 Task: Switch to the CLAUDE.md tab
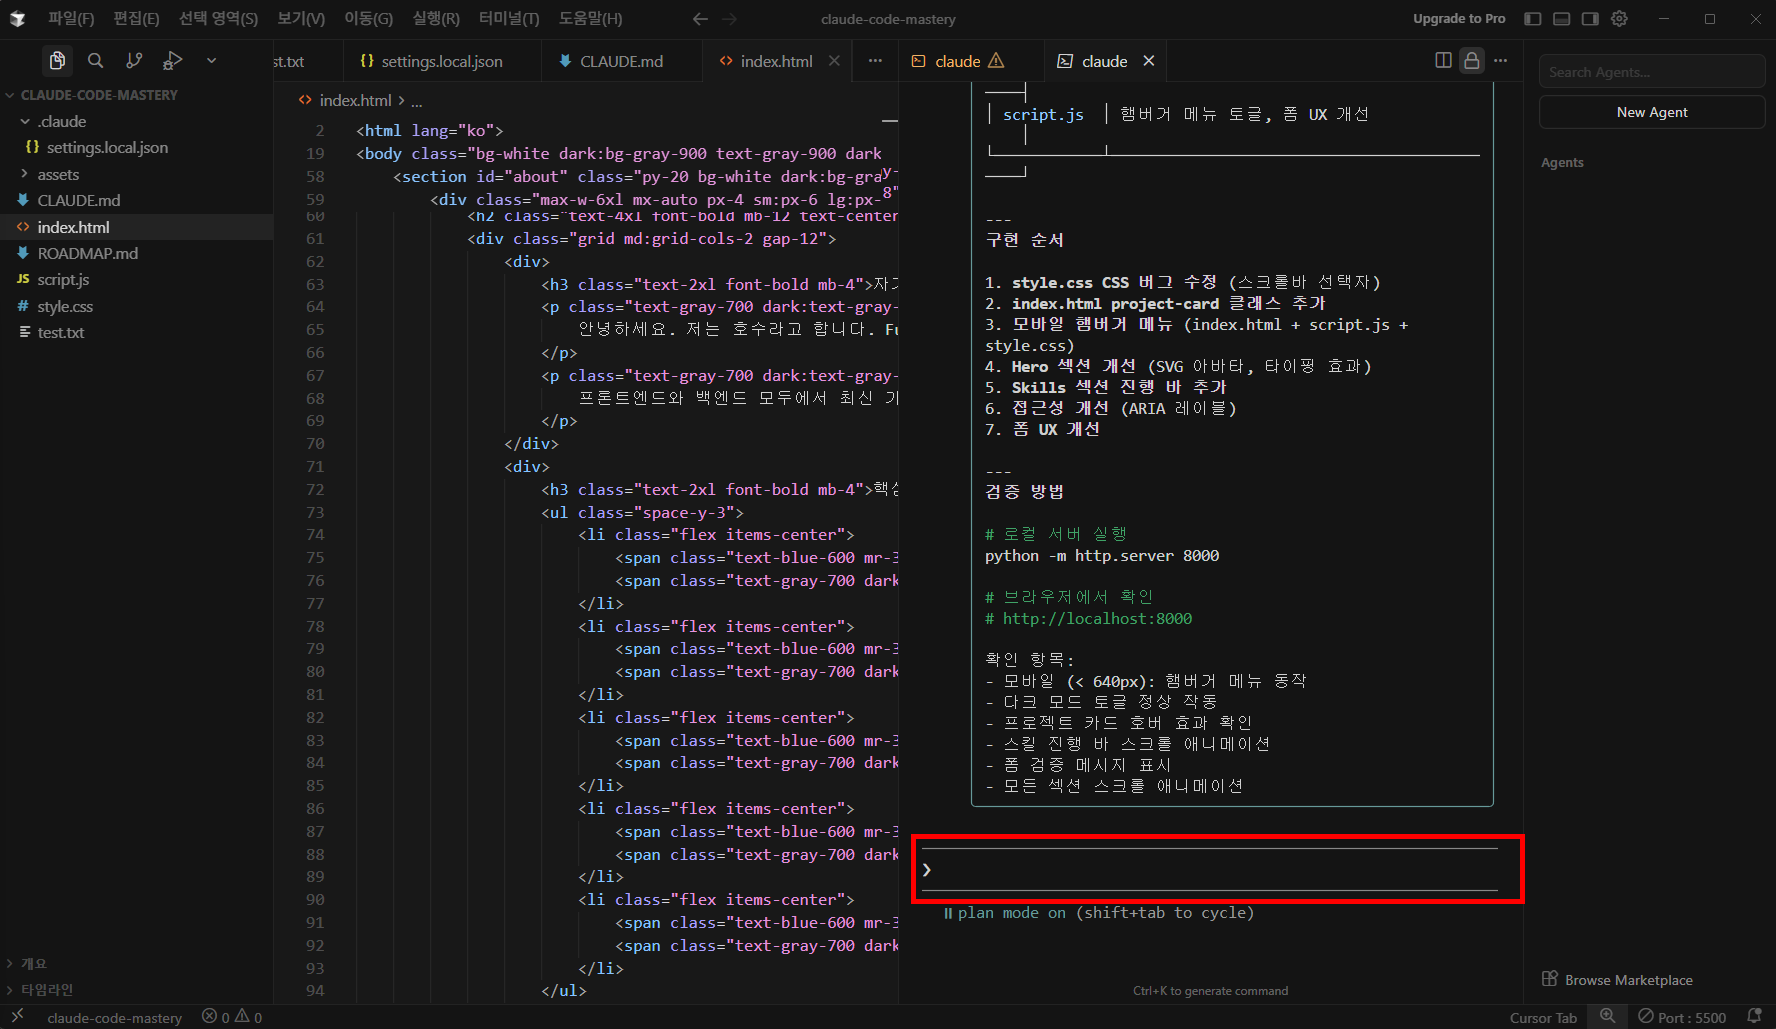[x=620, y=61]
